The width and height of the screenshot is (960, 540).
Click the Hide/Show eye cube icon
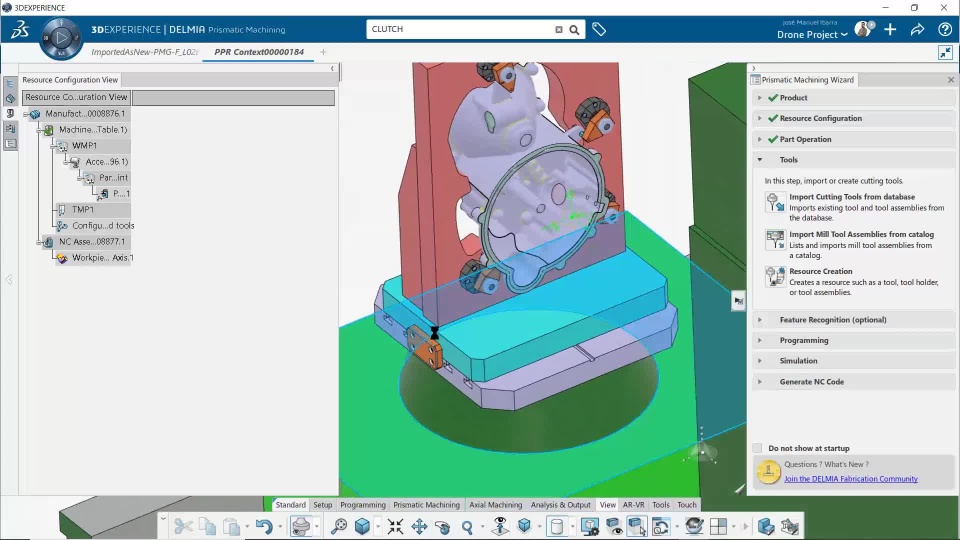coord(613,527)
